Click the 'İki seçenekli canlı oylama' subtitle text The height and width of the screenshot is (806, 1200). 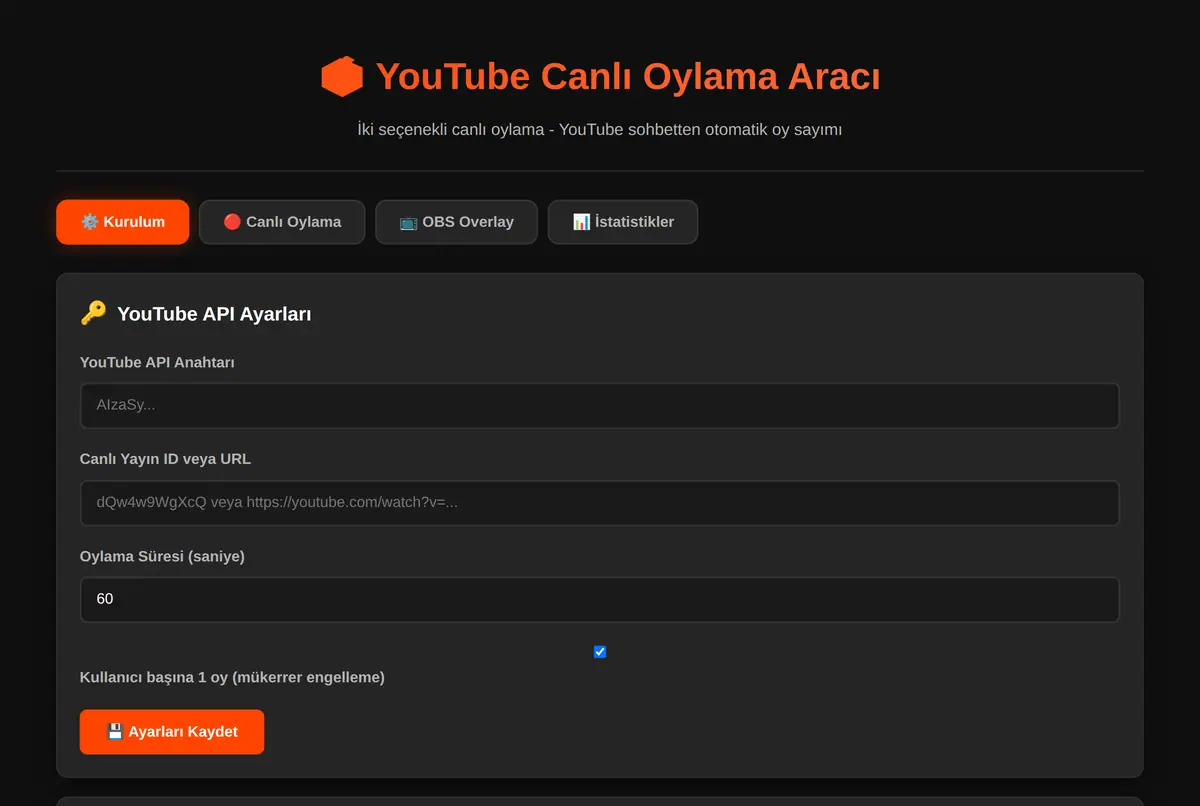point(600,130)
